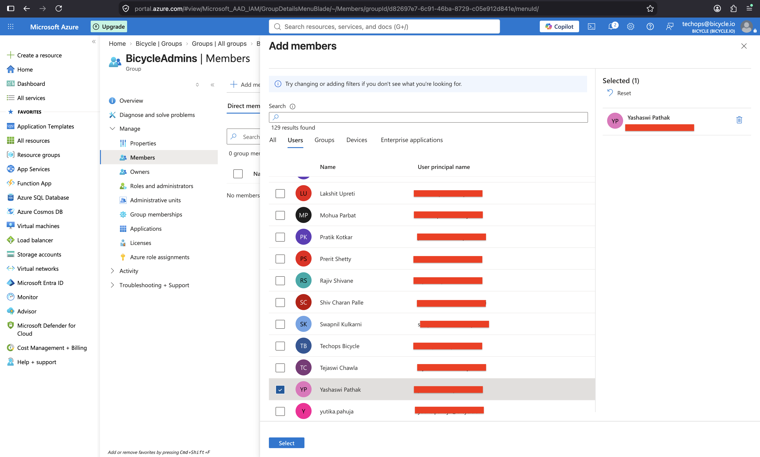Collapse the left portal sidebar
The width and height of the screenshot is (760, 457).
coord(94,42)
